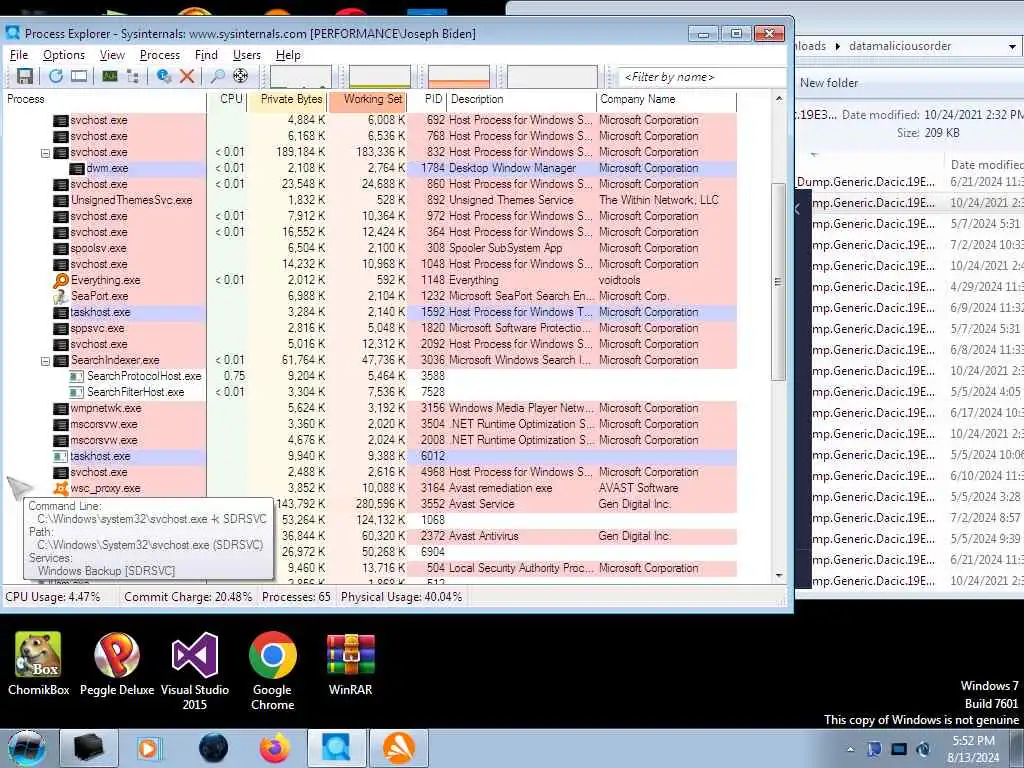The height and width of the screenshot is (768, 1024).
Task: Click the Save toolbar icon
Action: point(25,76)
